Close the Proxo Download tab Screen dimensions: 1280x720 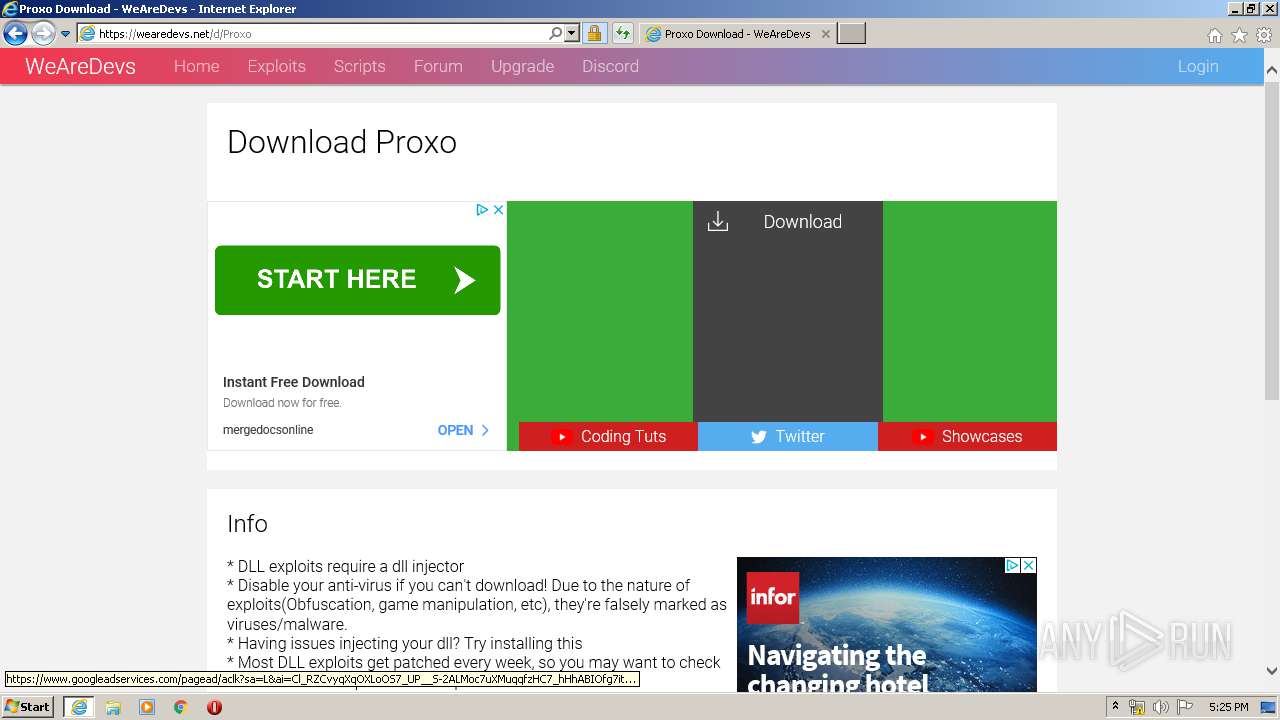[x=826, y=33]
